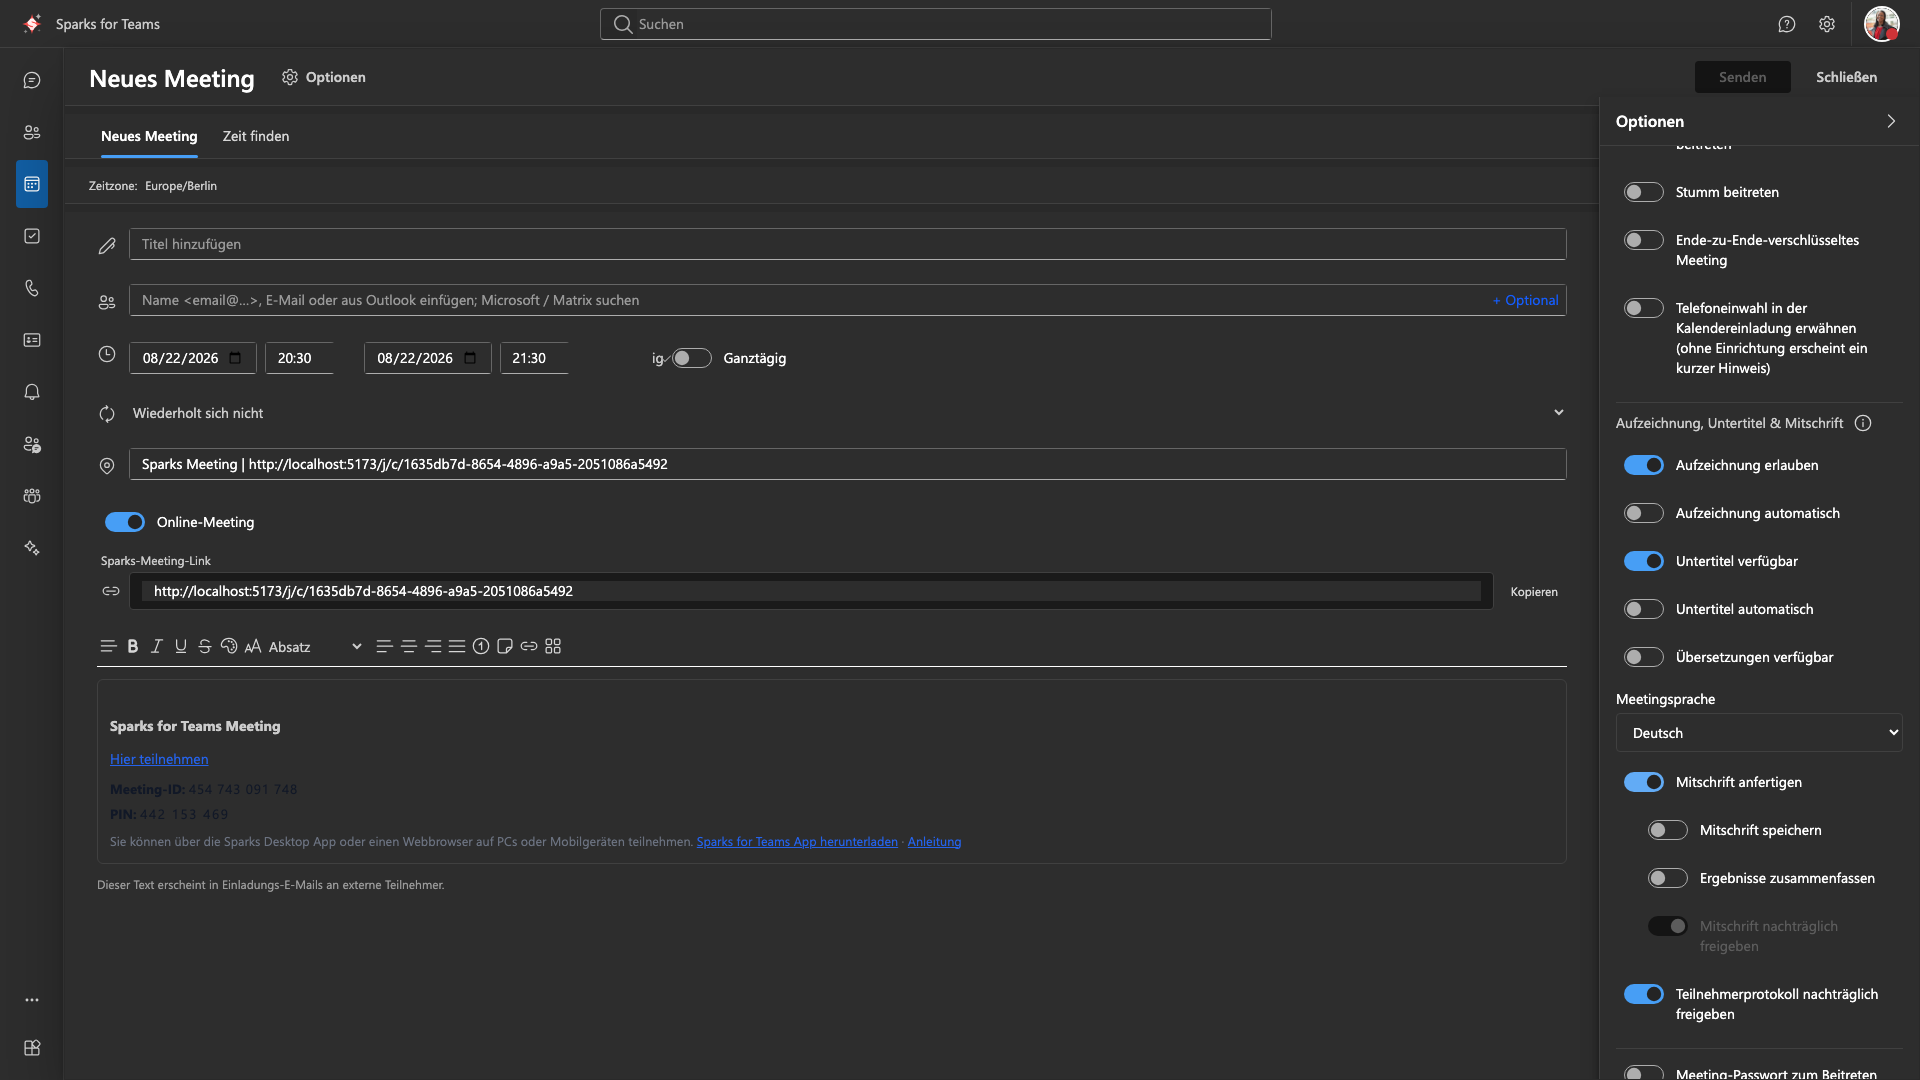Click the three-dots More icon in sidebar
The width and height of the screenshot is (1920, 1080).
tap(32, 1000)
